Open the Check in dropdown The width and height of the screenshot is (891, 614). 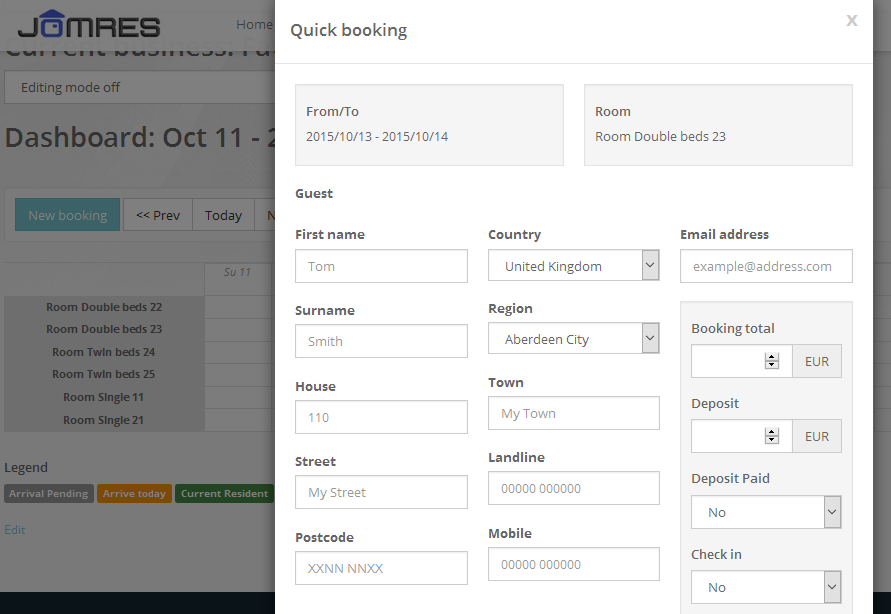click(765, 587)
